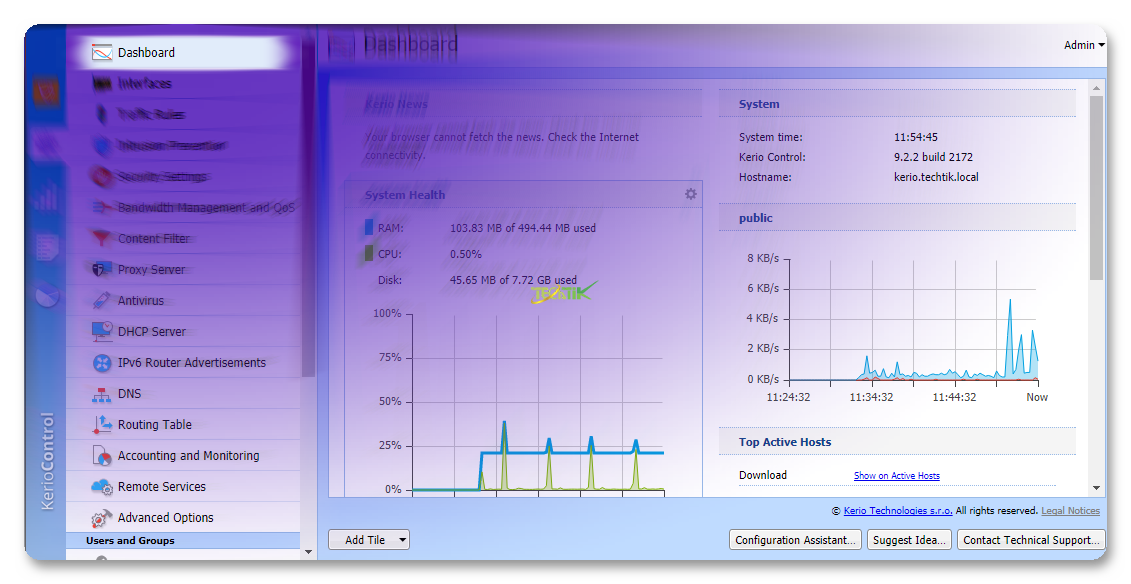Click the Remote Services cloud icon
Viewport: 1131px width, 584px height.
point(101,487)
